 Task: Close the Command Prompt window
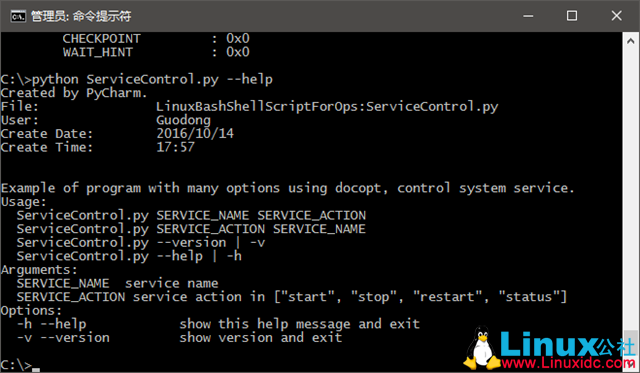[616, 16]
